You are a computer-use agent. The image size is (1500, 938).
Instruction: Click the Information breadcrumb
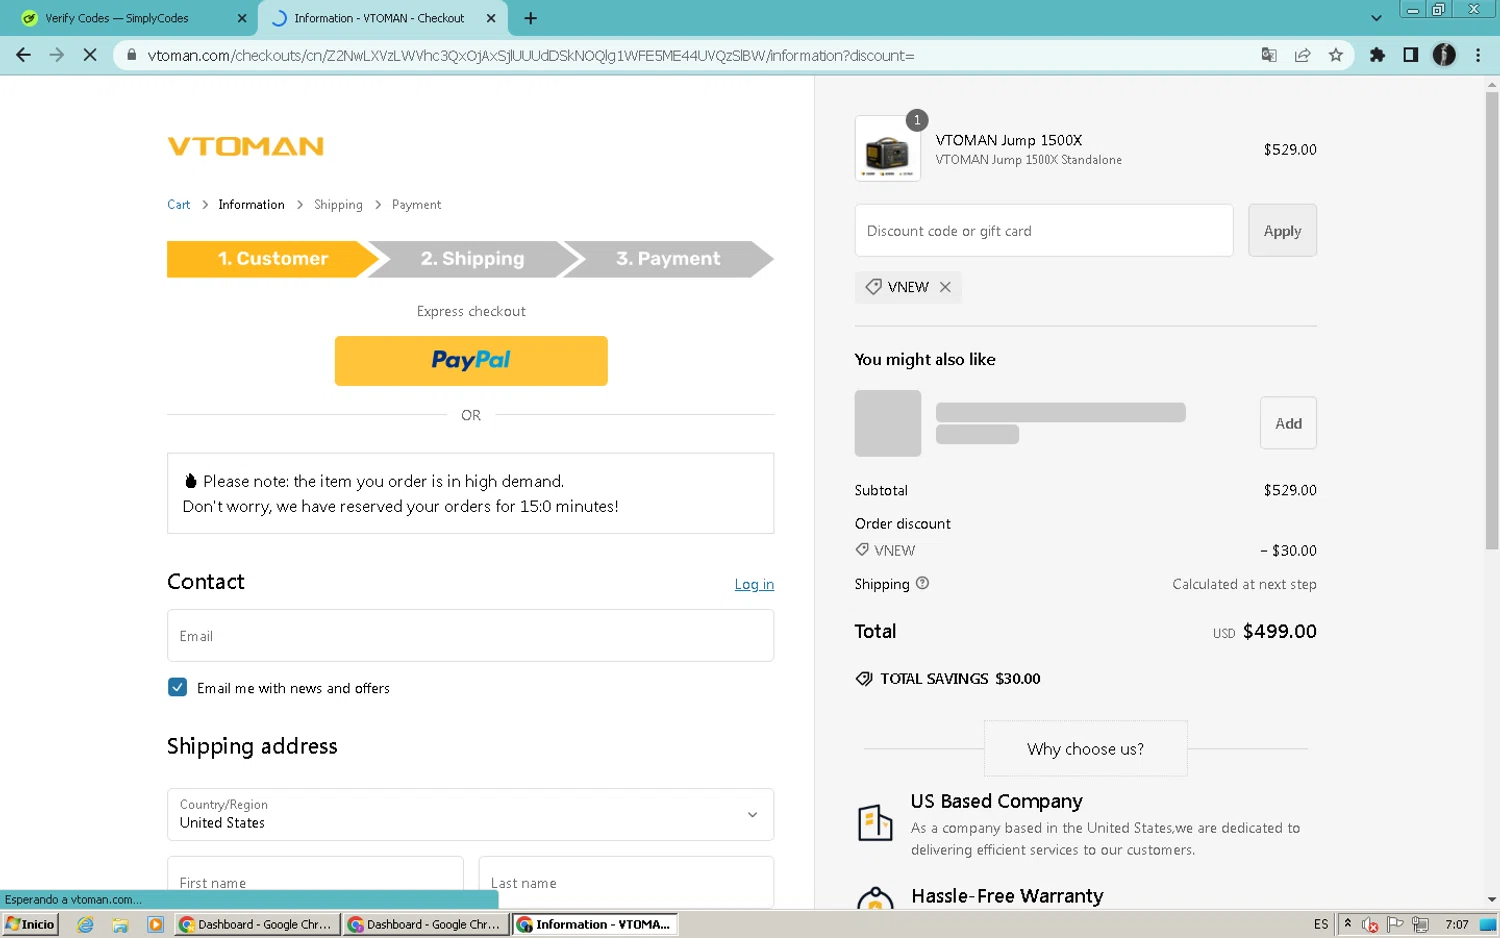click(251, 205)
